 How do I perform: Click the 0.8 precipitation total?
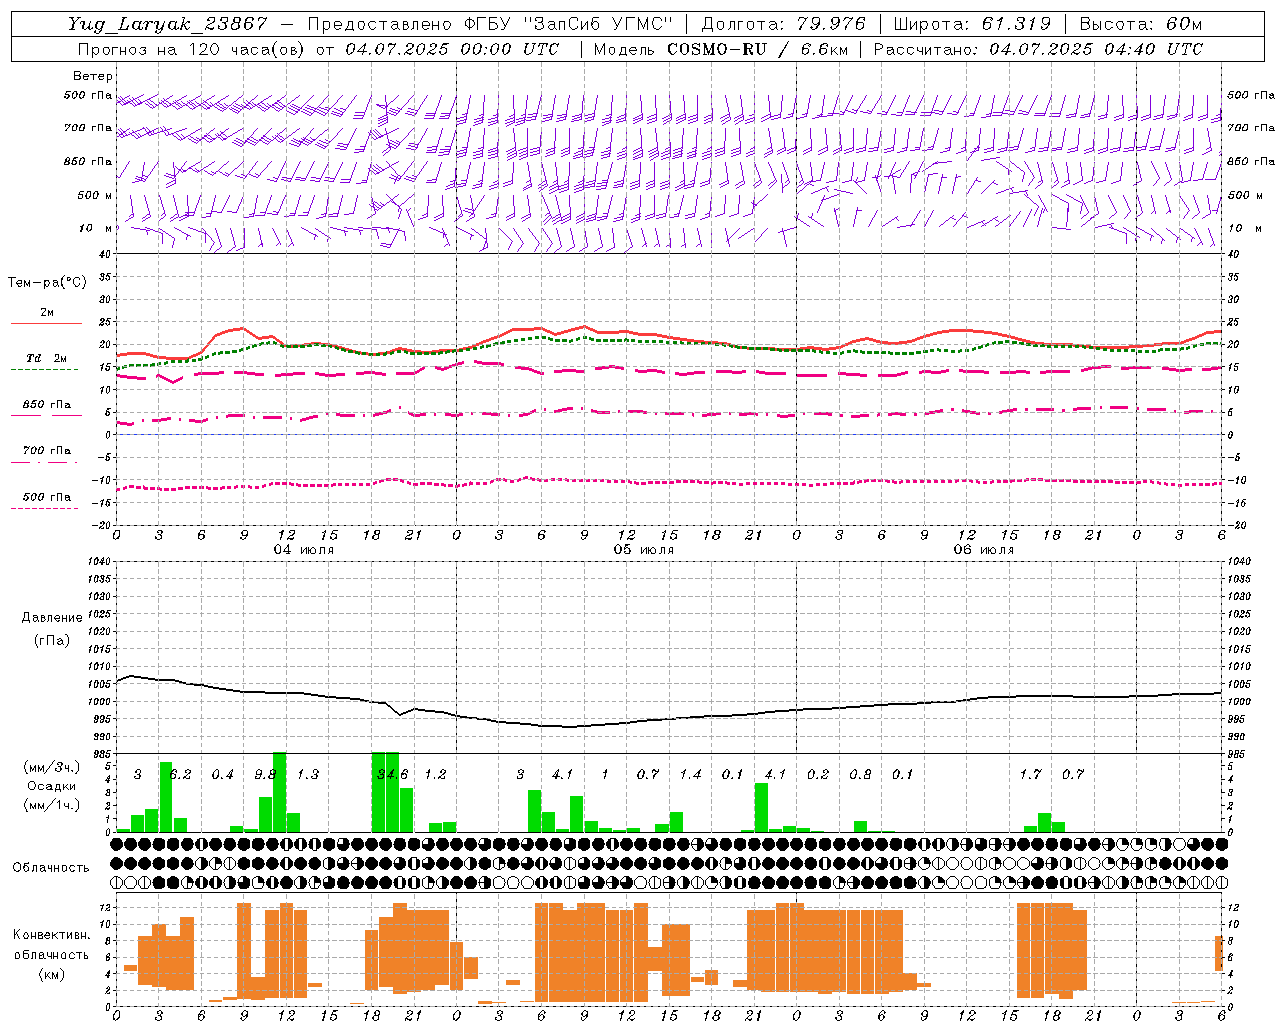tap(860, 775)
